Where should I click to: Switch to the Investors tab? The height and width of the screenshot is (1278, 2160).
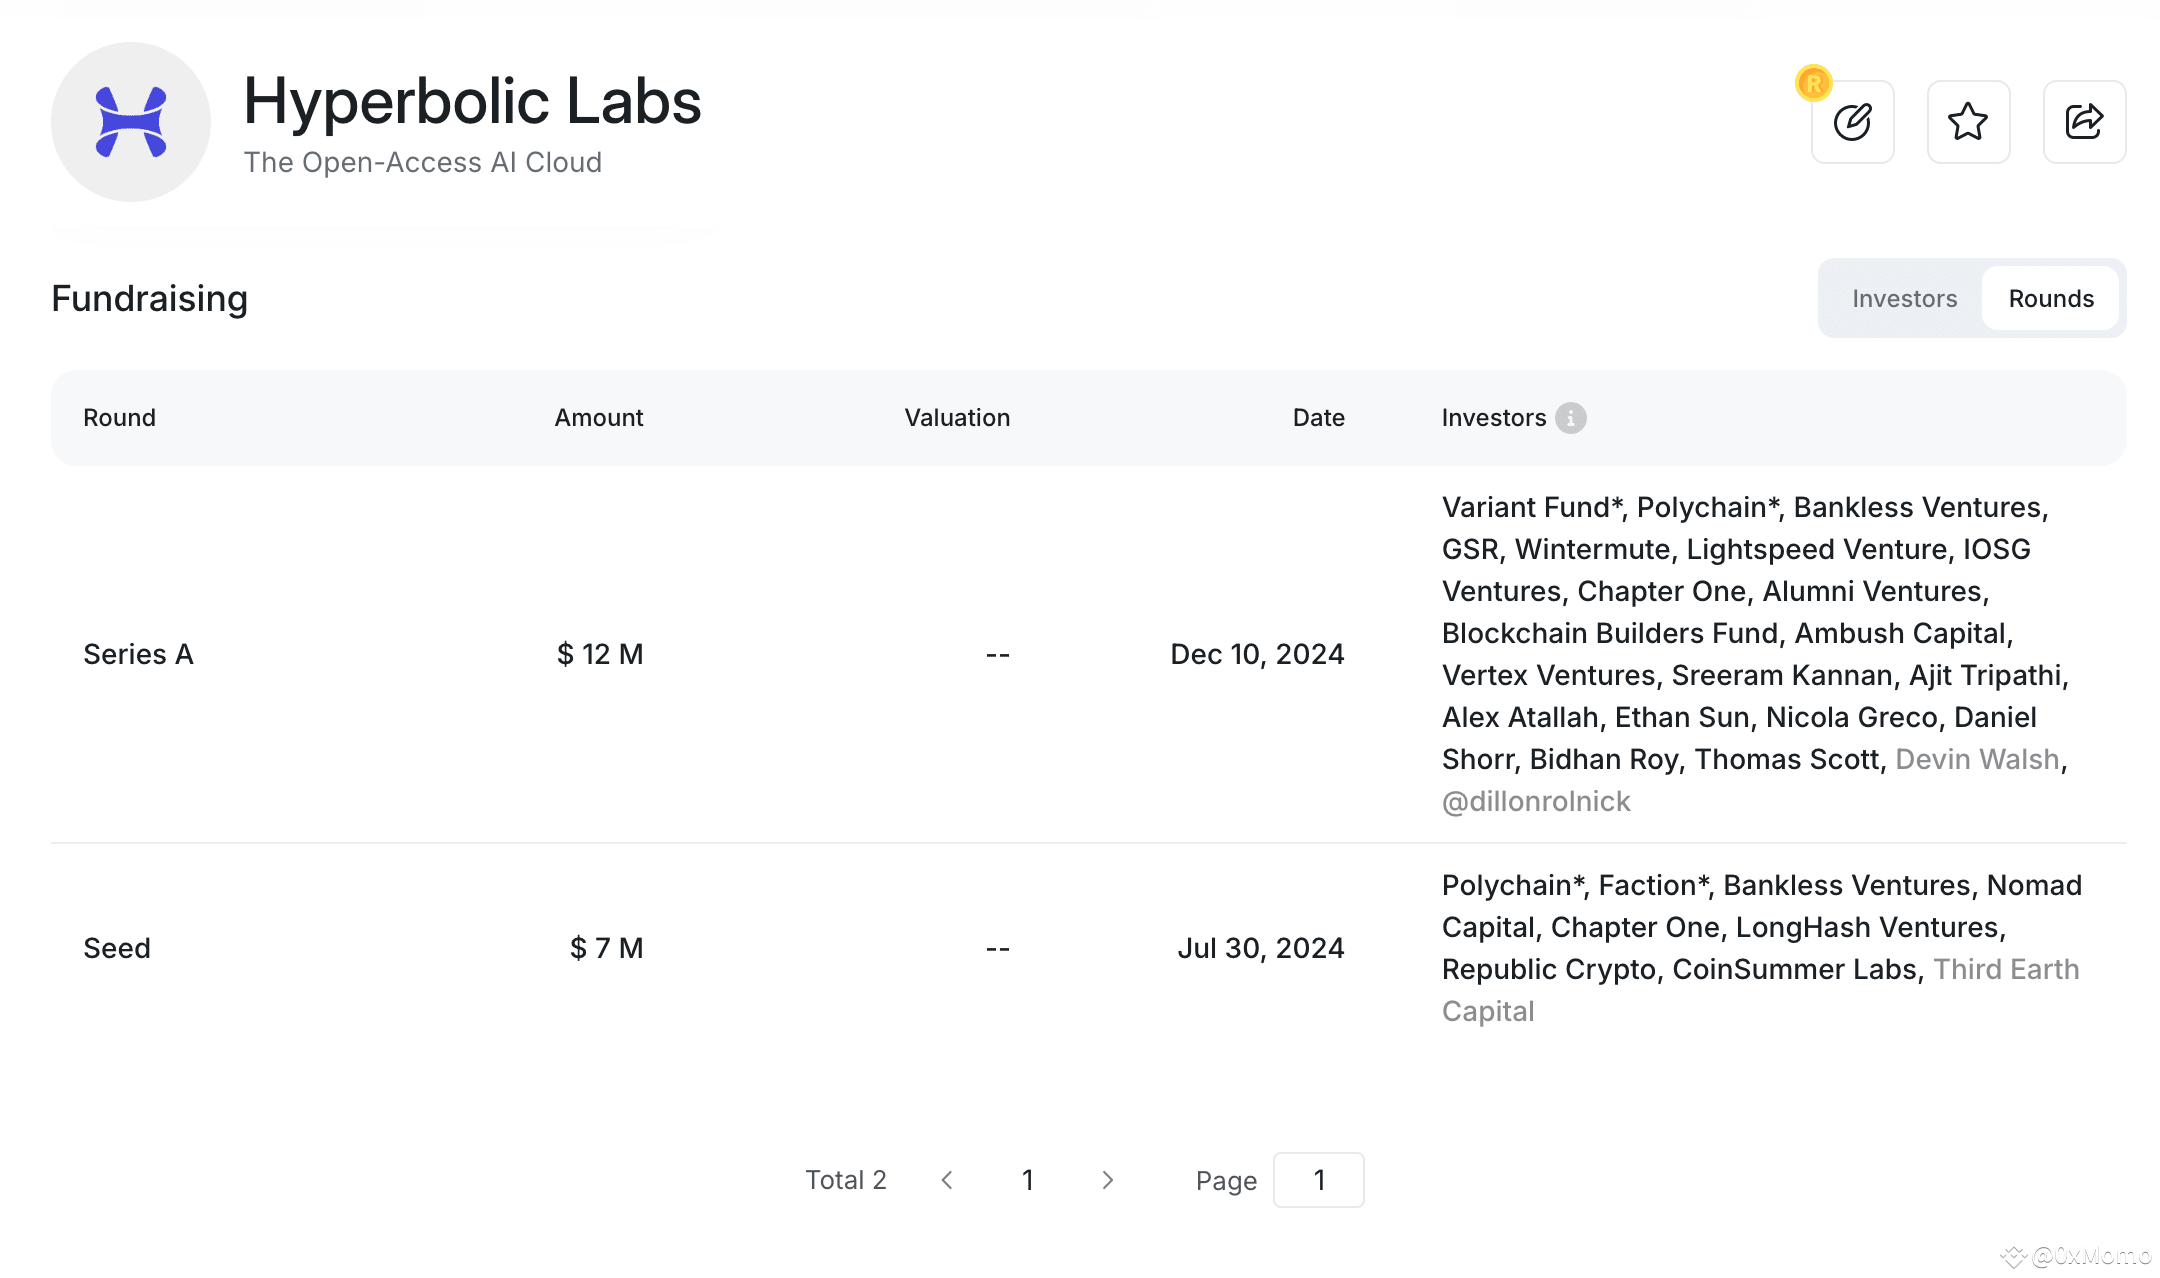coord(1904,299)
